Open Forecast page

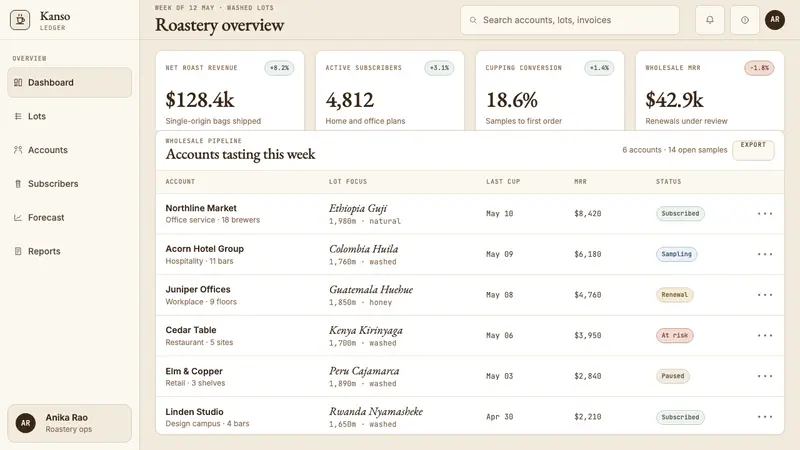click(69, 217)
